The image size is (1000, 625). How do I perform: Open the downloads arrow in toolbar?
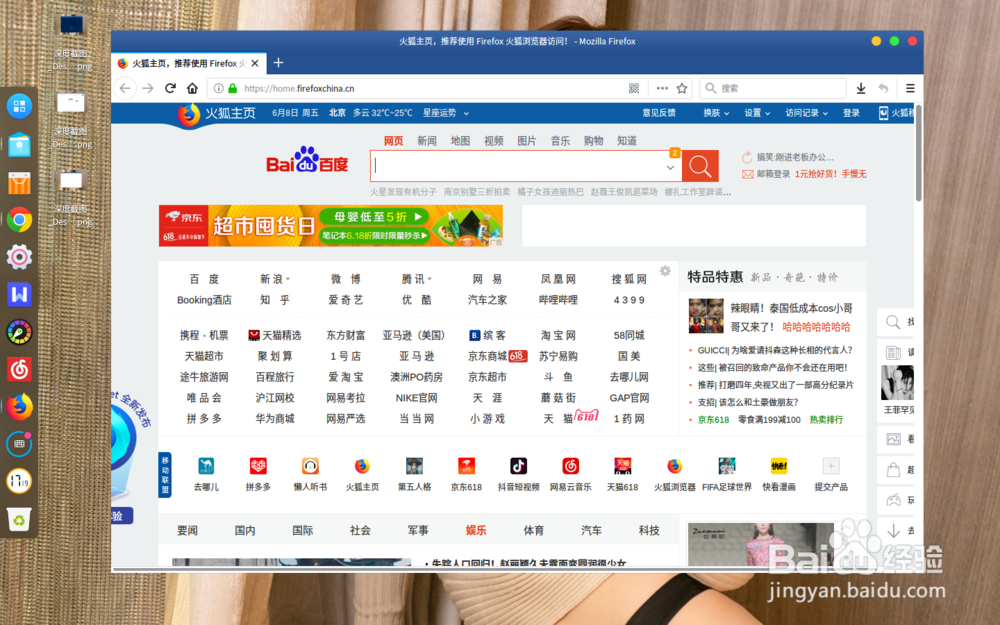[860, 88]
